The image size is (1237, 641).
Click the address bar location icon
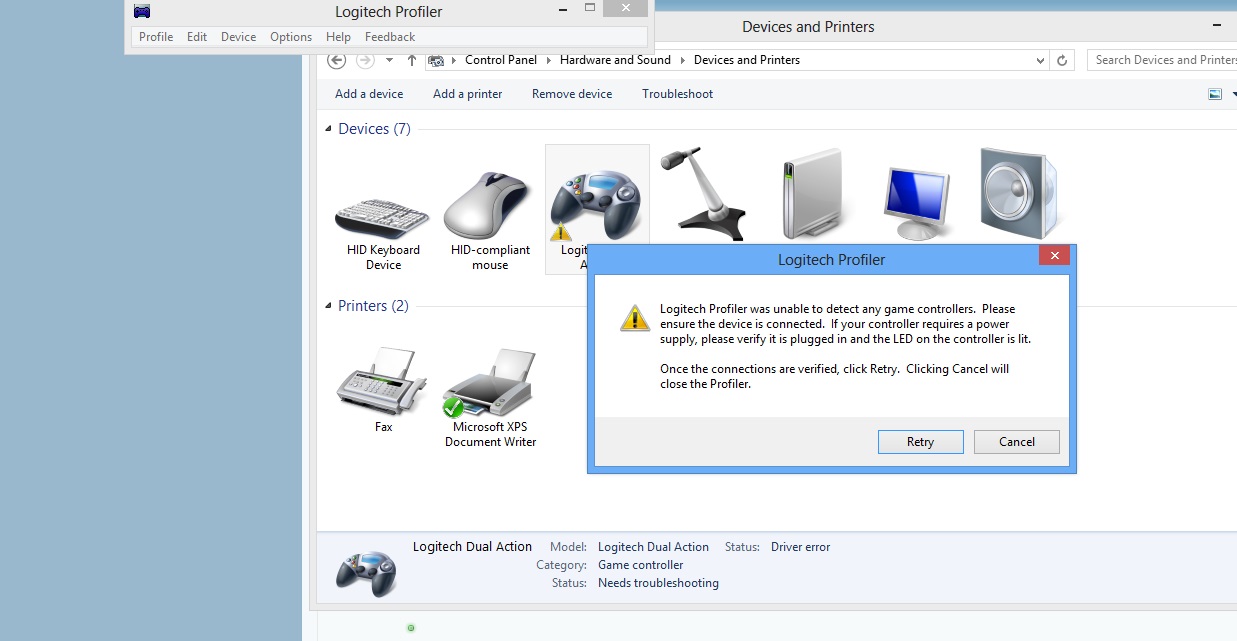tap(435, 60)
